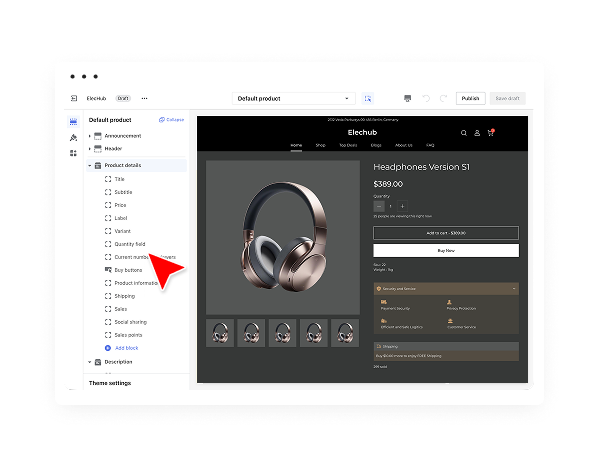Open the sections panel icon in left rail

click(74, 121)
